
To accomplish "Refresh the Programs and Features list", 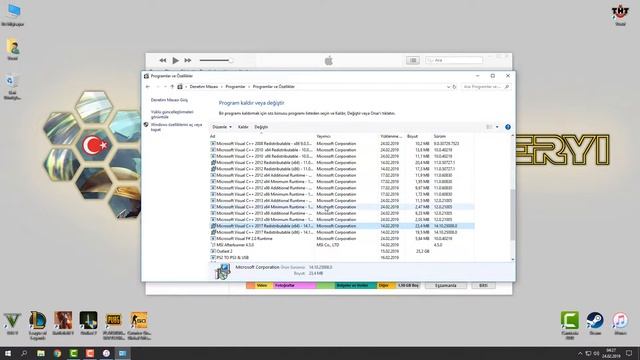I will (x=454, y=87).
